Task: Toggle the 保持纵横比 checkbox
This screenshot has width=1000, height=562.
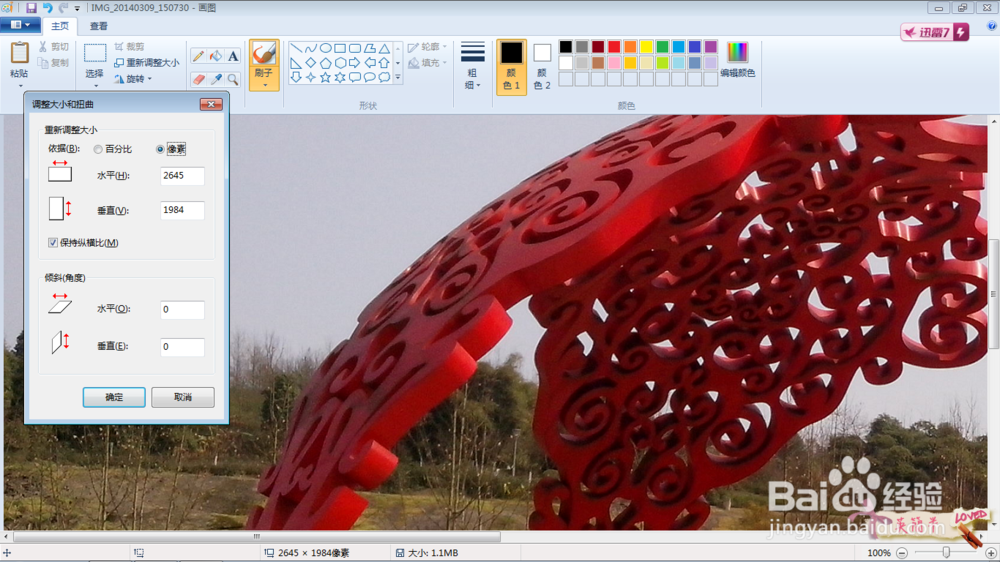Action: coord(53,242)
